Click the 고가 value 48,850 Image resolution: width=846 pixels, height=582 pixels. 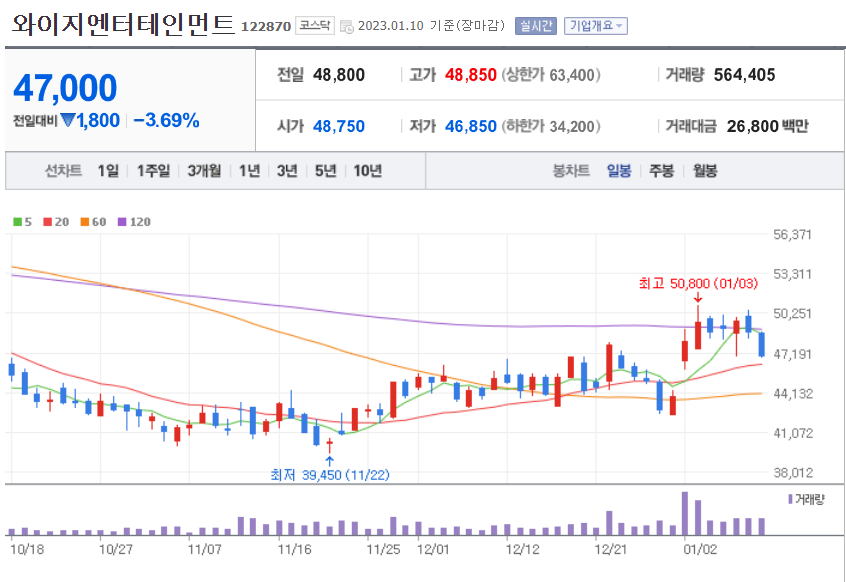(x=470, y=74)
